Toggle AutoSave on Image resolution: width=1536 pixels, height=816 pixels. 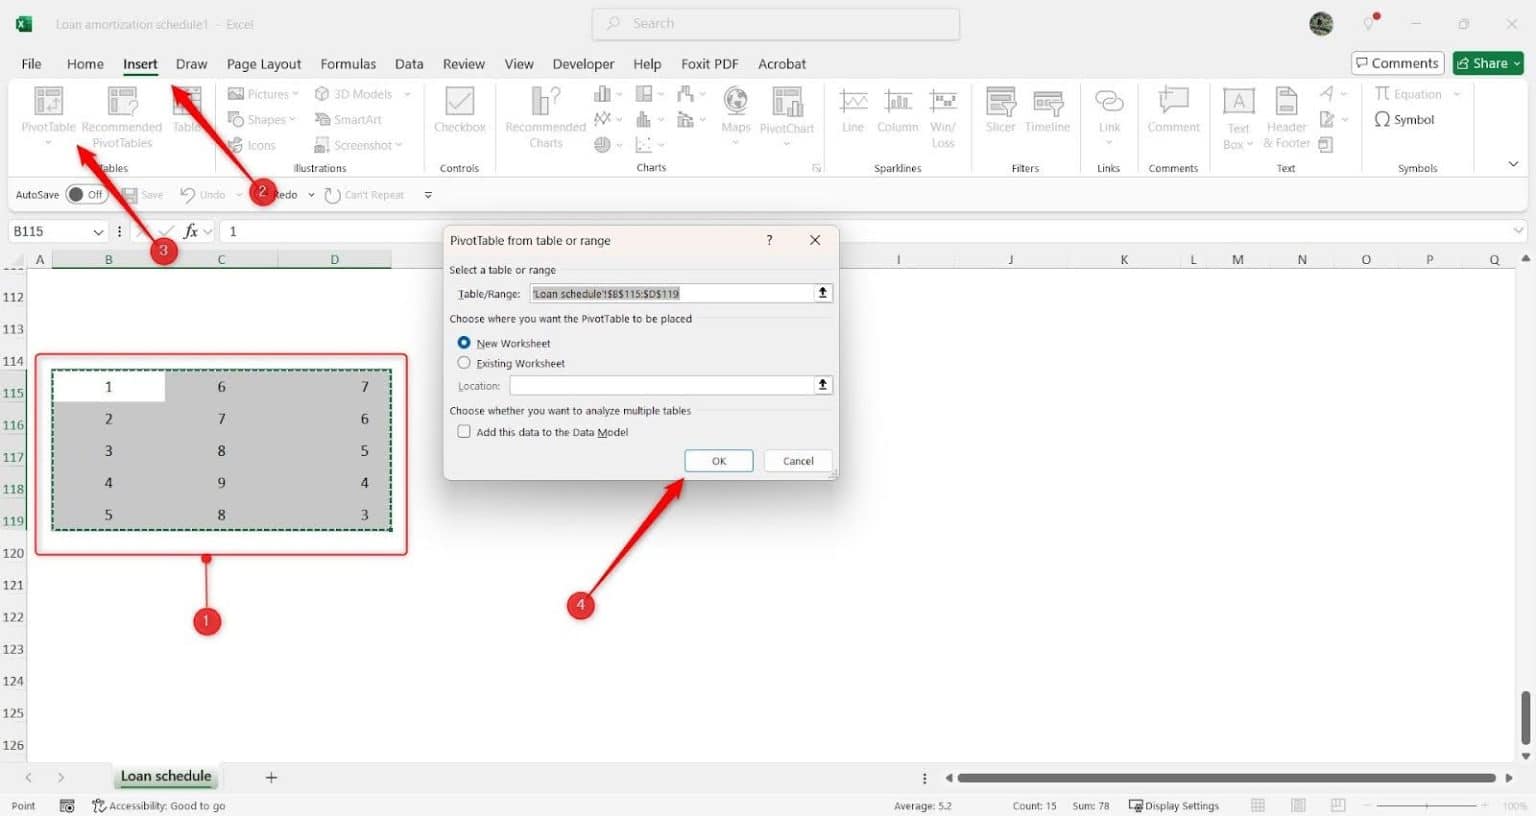[x=86, y=194]
